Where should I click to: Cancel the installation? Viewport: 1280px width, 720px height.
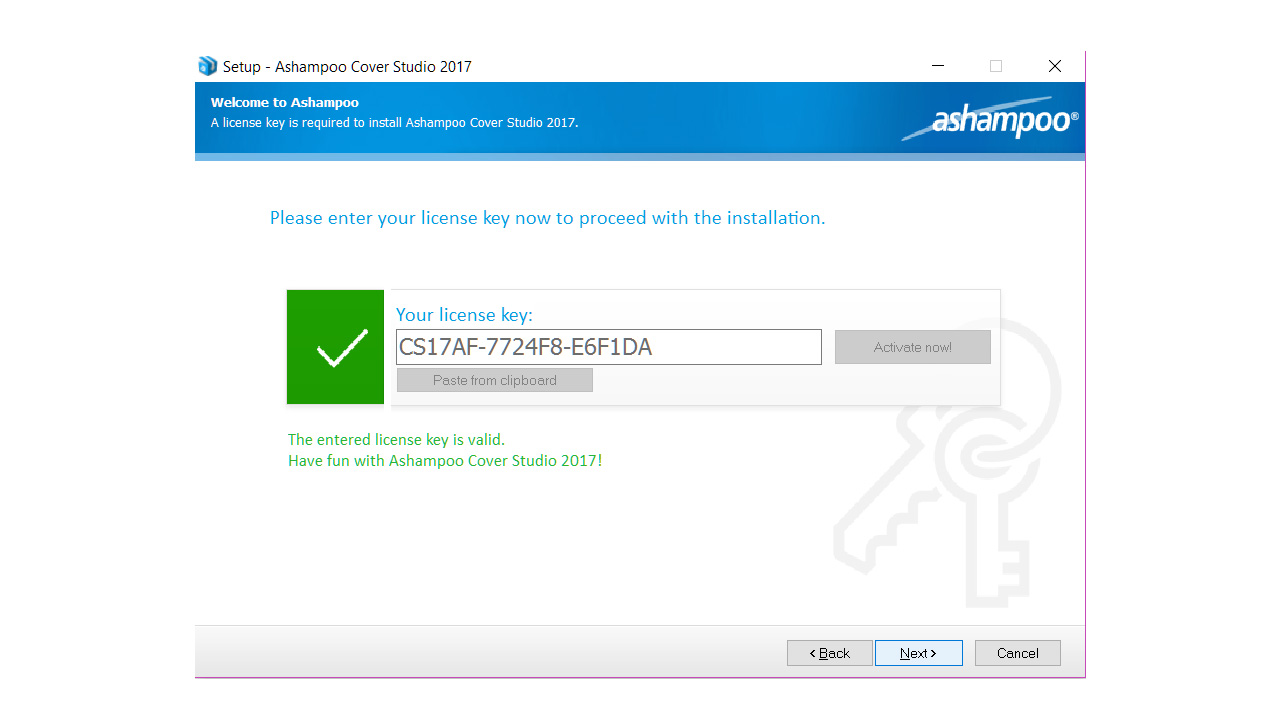tap(1018, 653)
